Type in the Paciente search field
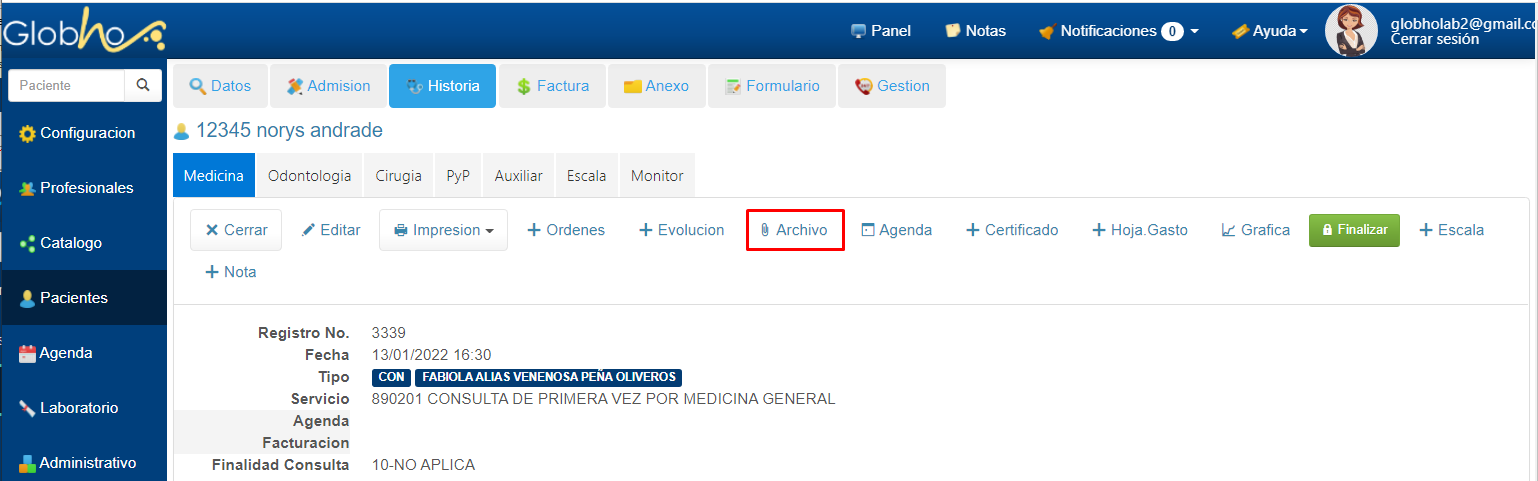Screen dimensions: 1538x481 click(x=66, y=86)
